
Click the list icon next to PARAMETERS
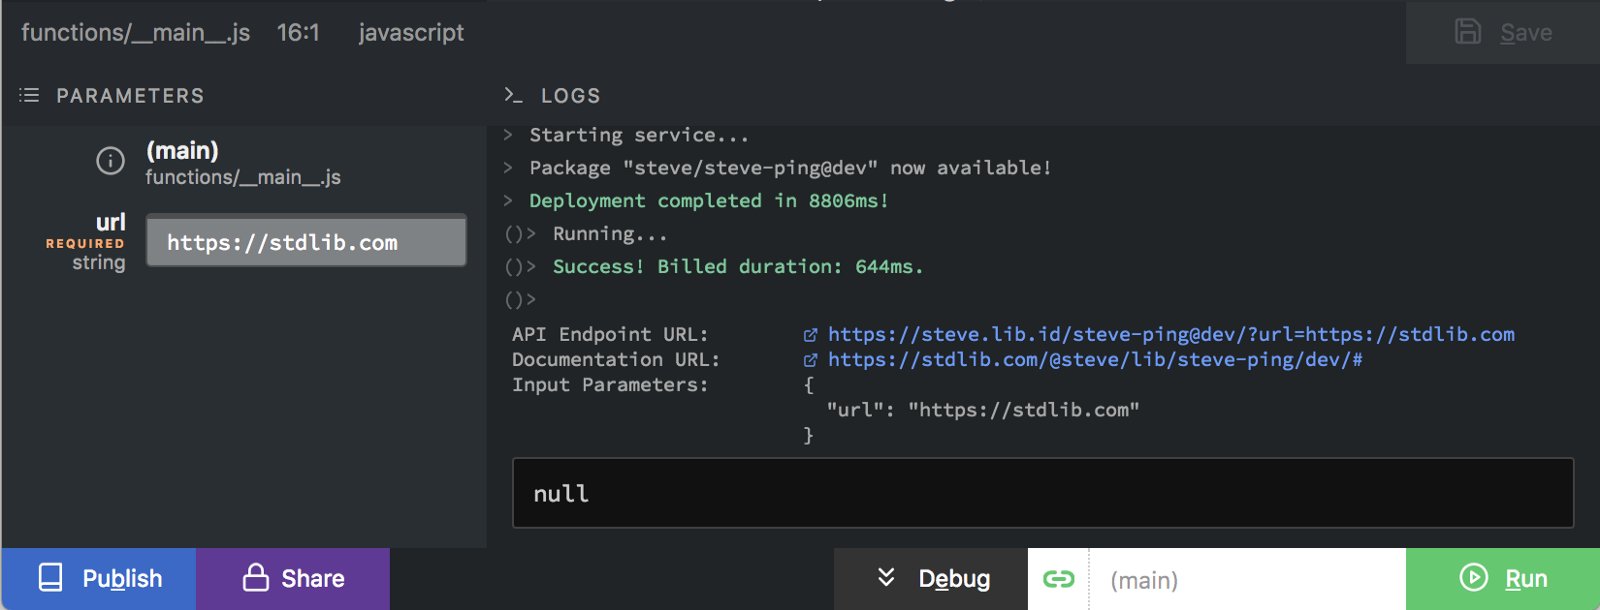[x=30, y=95]
